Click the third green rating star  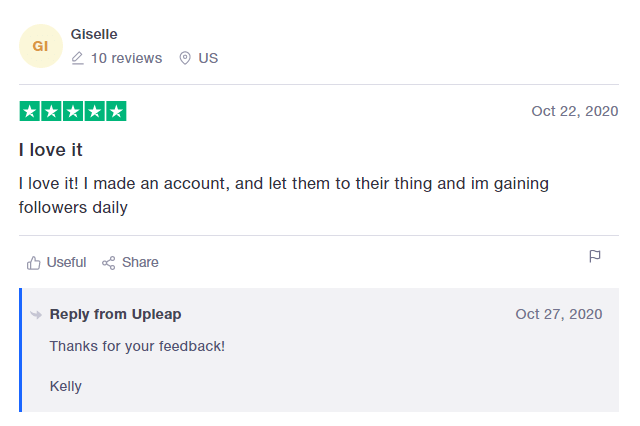(x=73, y=111)
